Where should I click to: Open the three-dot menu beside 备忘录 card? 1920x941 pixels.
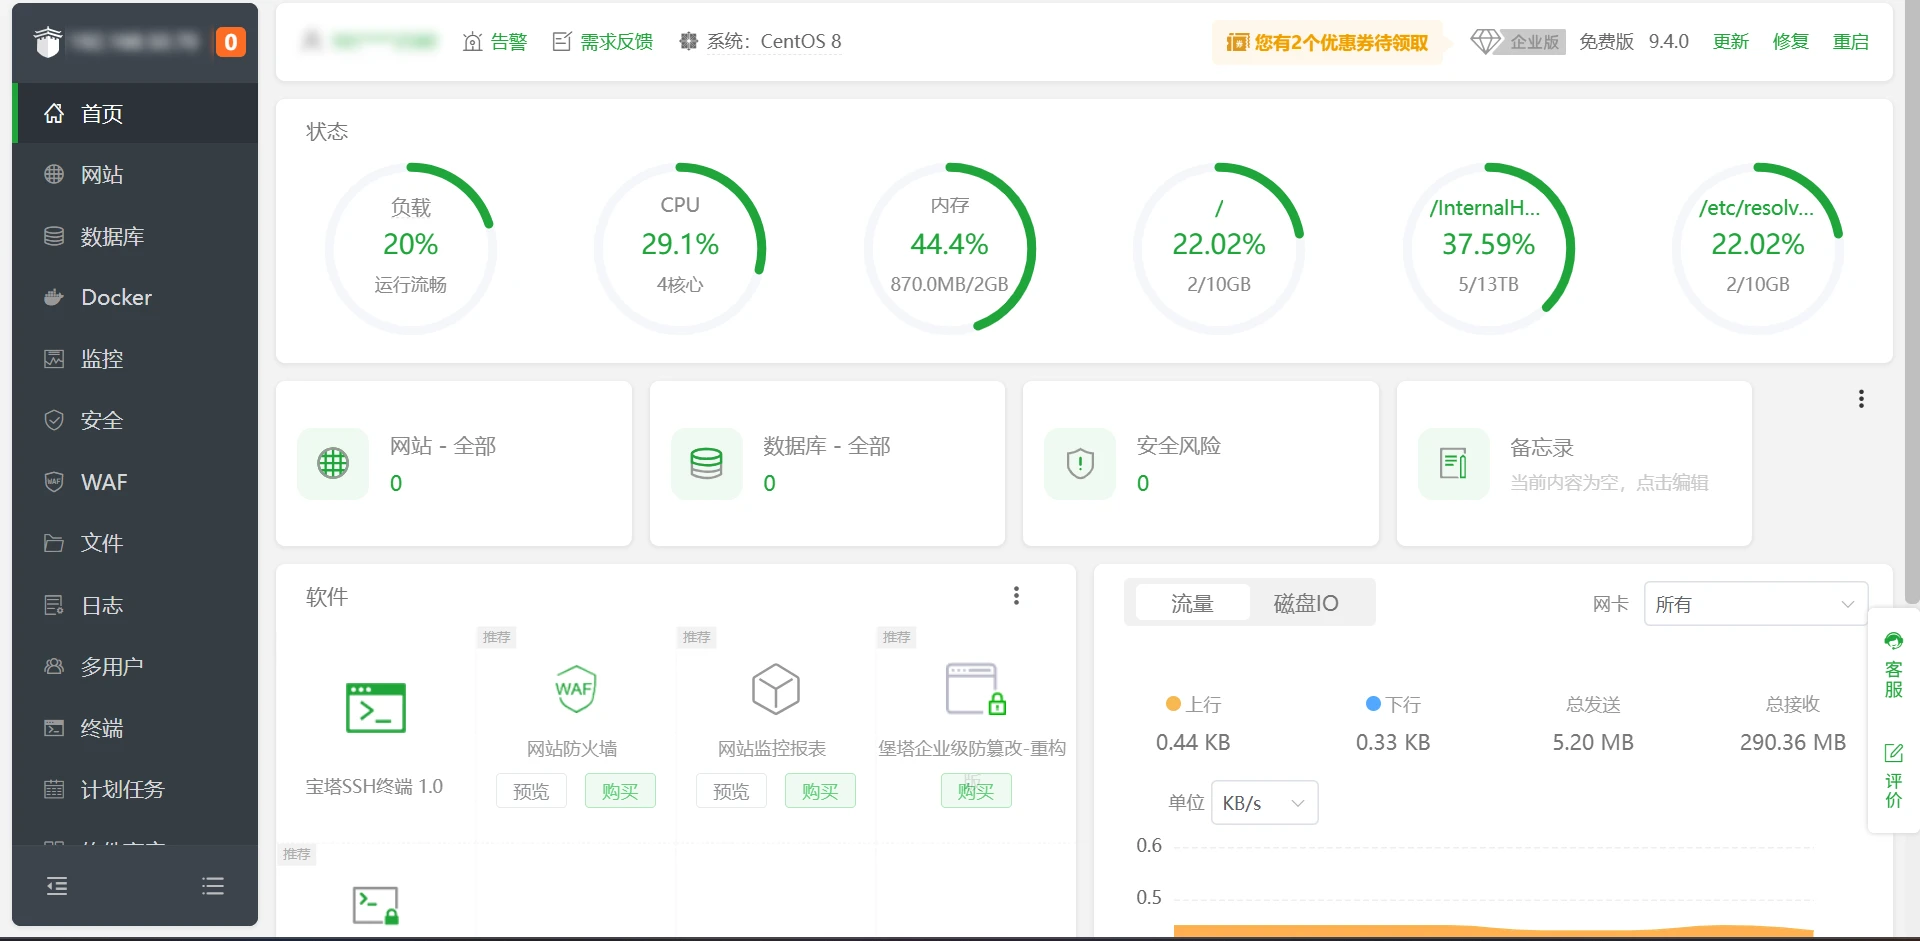(1861, 399)
